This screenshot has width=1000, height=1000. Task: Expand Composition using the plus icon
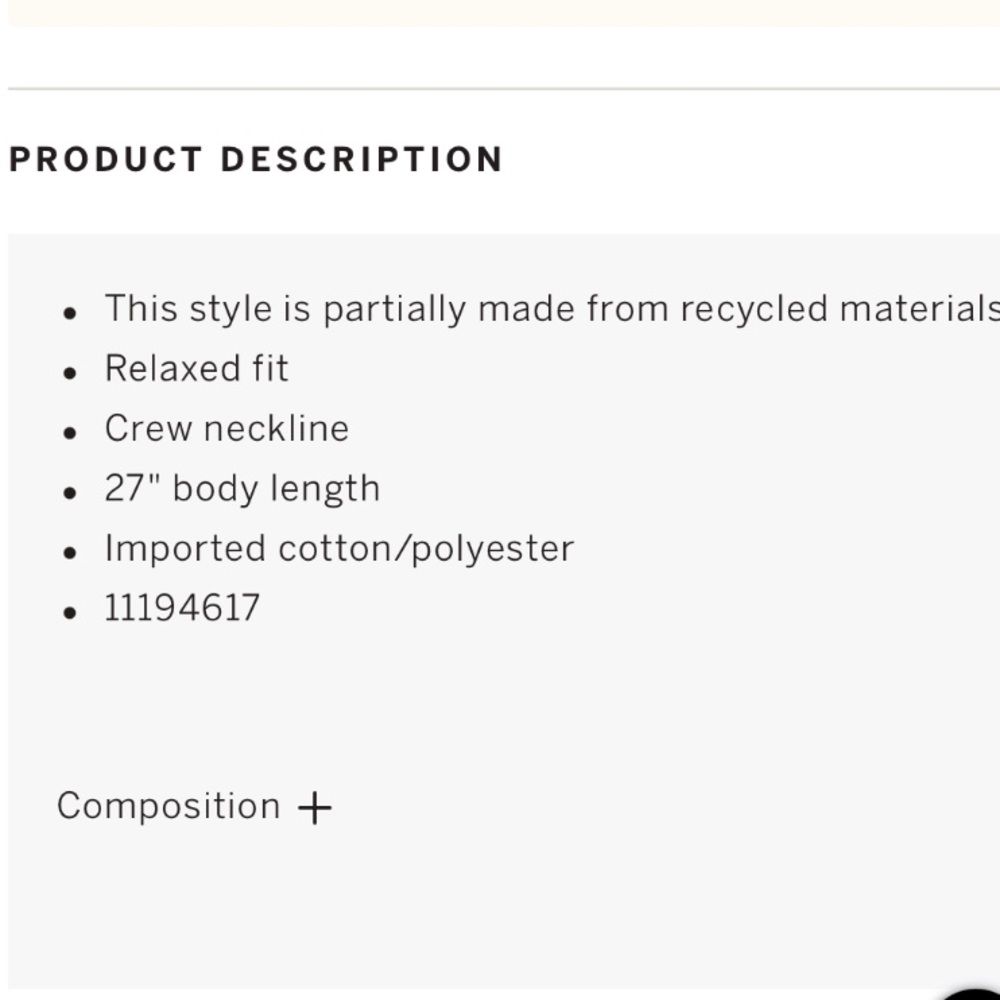tap(314, 807)
